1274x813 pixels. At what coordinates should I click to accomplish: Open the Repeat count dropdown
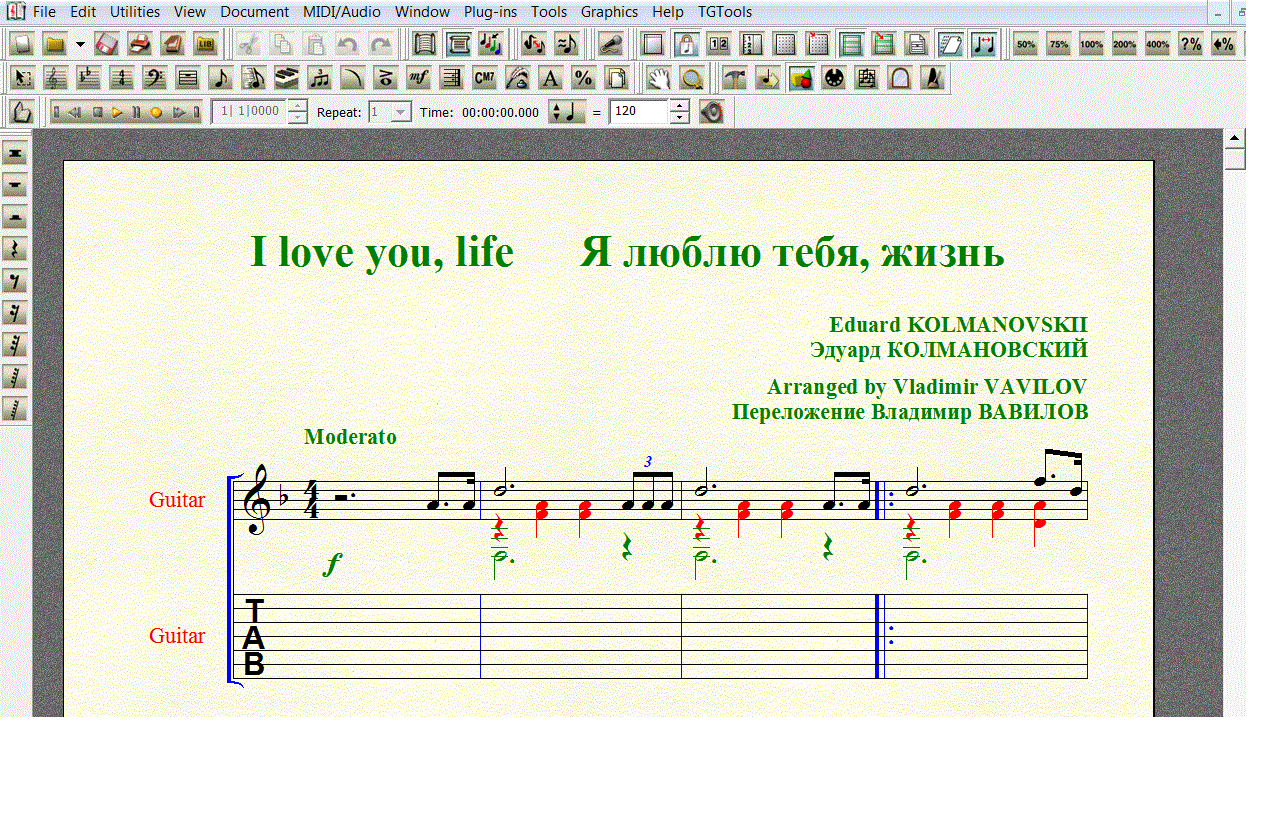click(400, 112)
